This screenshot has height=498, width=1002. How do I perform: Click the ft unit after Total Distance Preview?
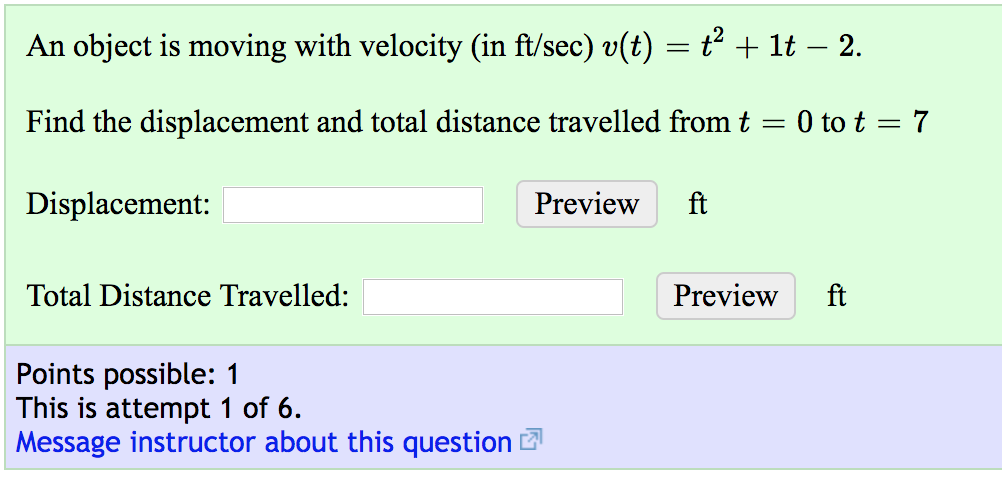pyautogui.click(x=837, y=297)
